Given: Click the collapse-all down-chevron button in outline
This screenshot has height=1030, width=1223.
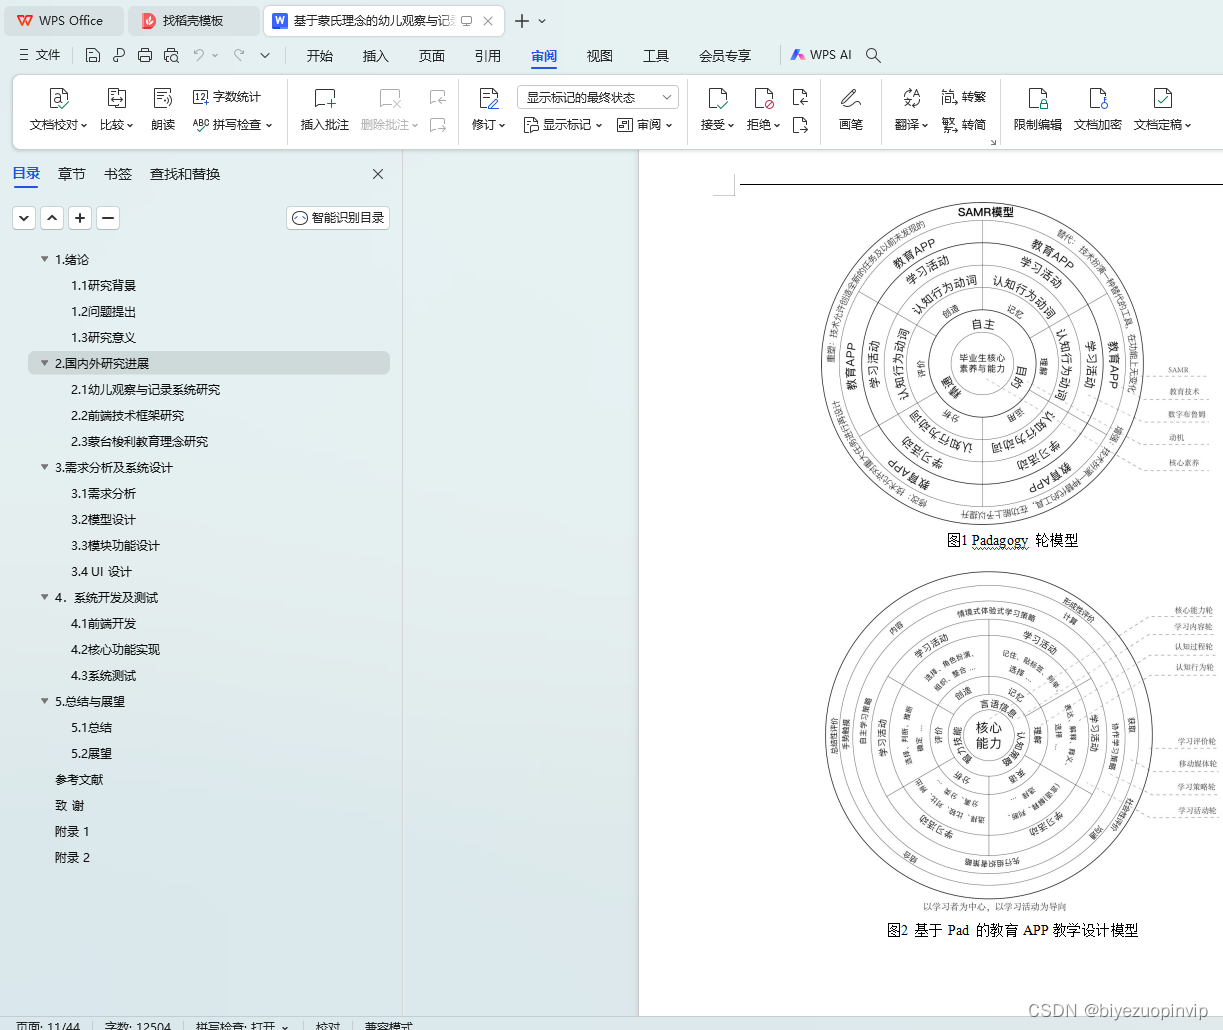Looking at the screenshot, I should pos(24,217).
